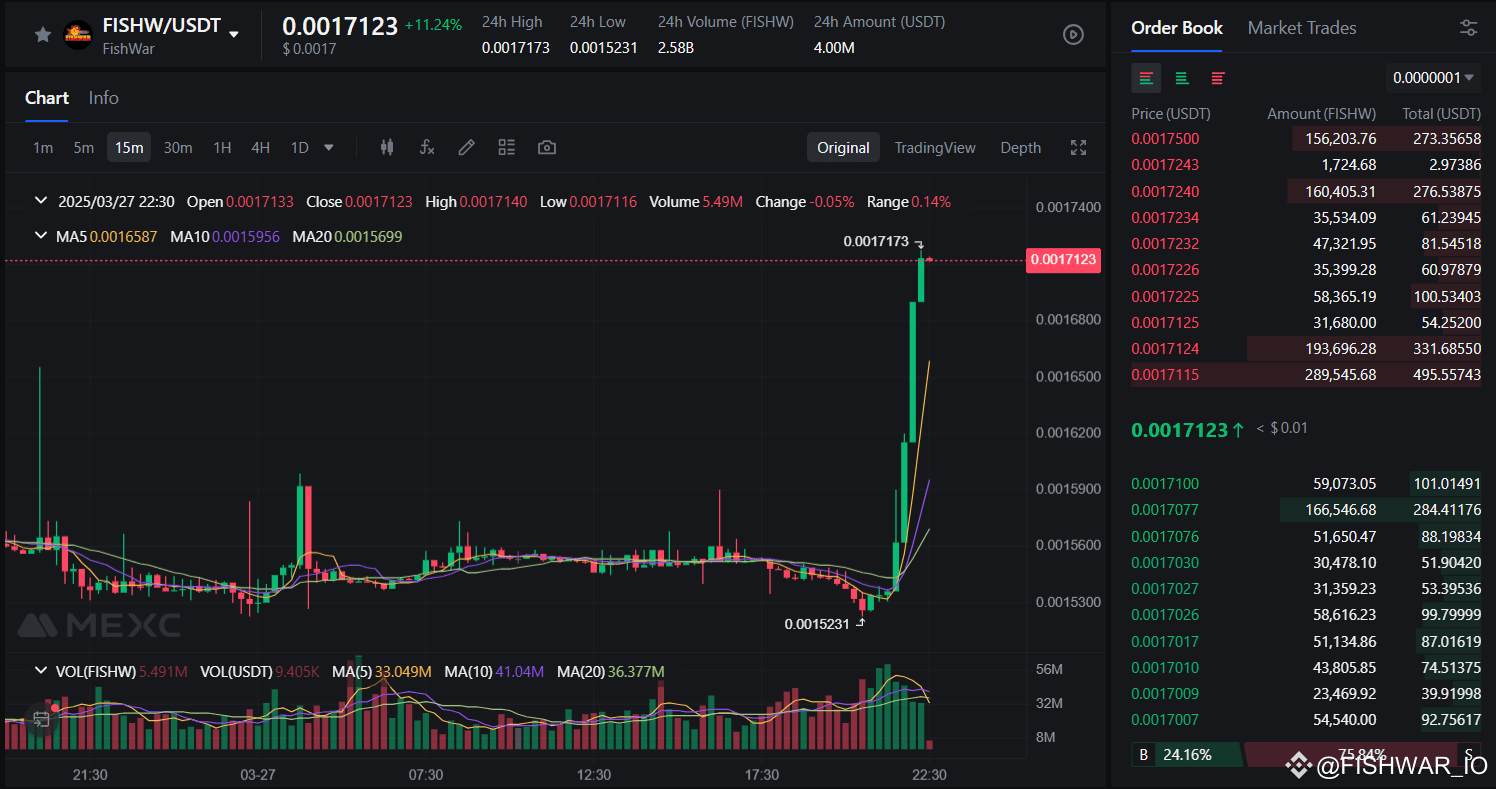Click the FishWar token logo
This screenshot has height=789, width=1496.
click(x=77, y=35)
